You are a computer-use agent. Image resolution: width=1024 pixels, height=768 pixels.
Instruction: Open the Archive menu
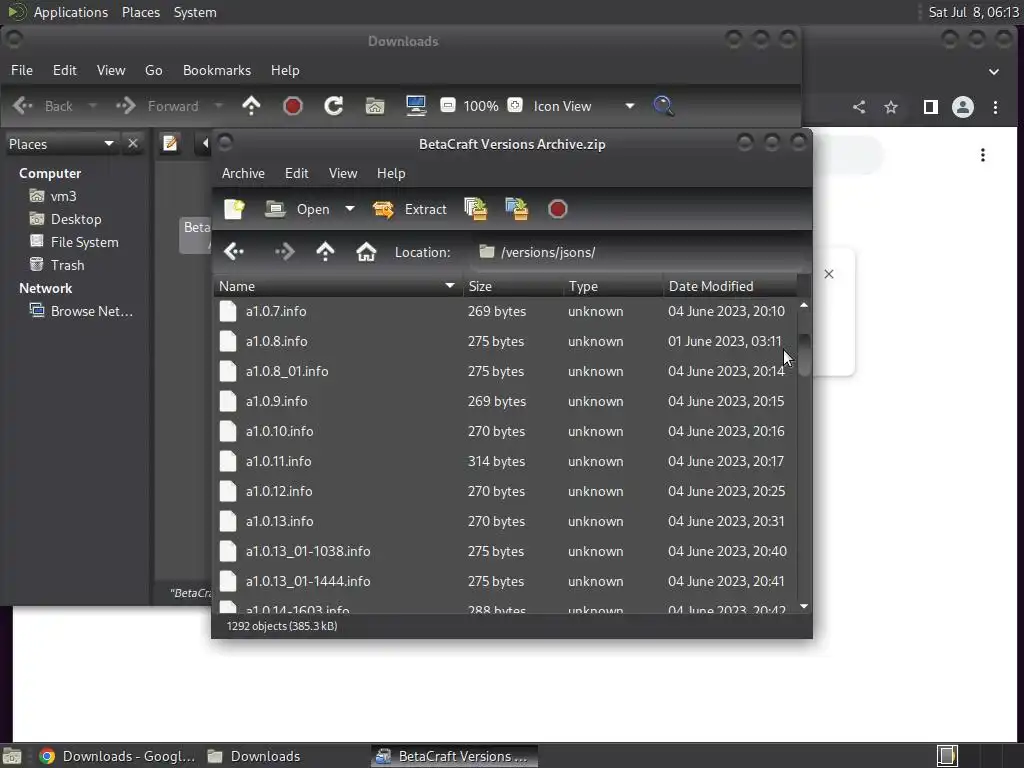pos(243,173)
